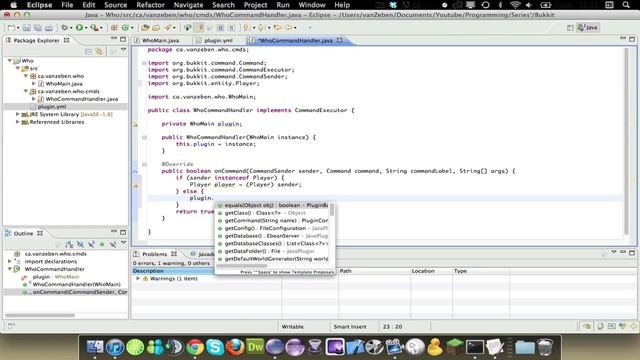Expand the Referenced Libraries node
The height and width of the screenshot is (360, 640).
(18, 122)
